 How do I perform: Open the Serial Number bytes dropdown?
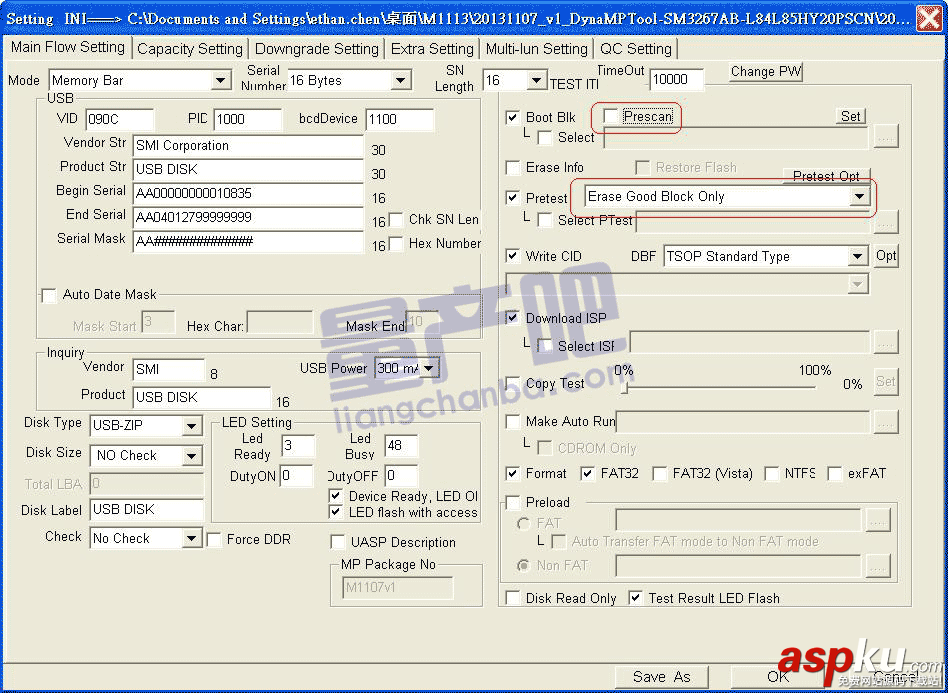point(402,80)
